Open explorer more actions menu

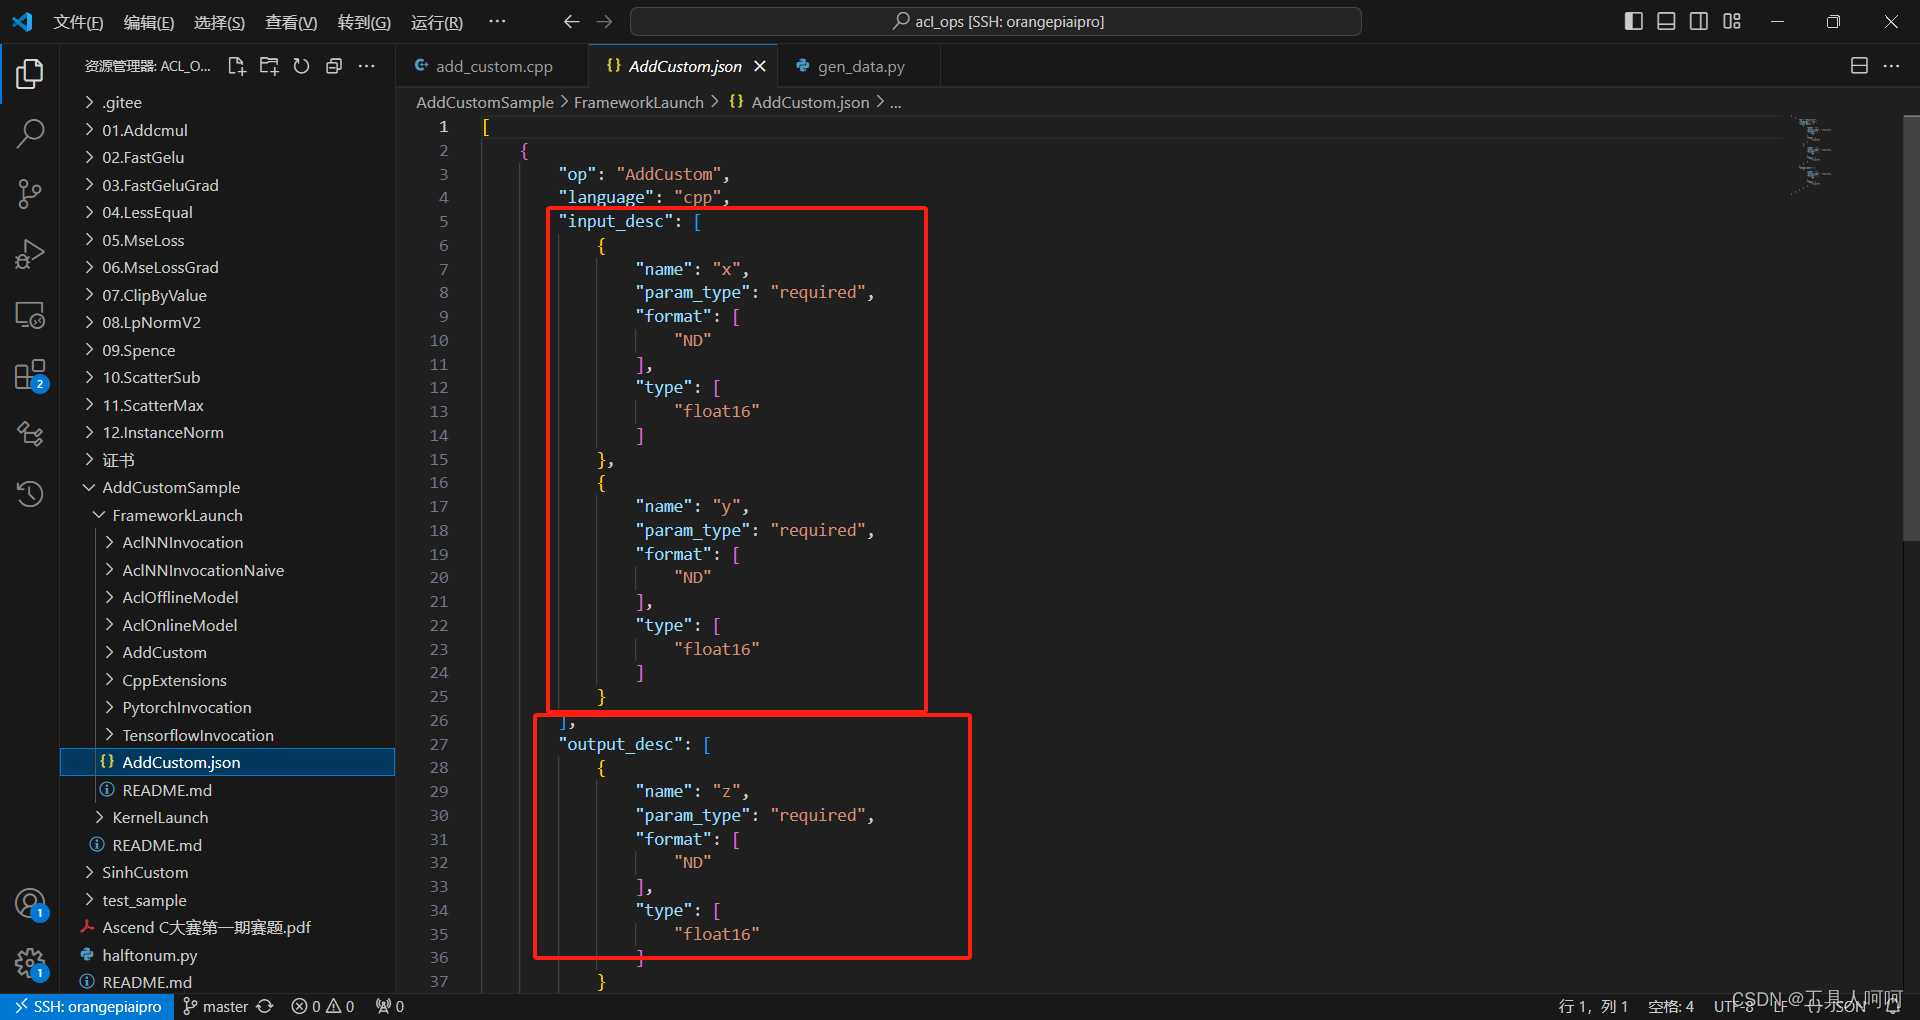(367, 66)
